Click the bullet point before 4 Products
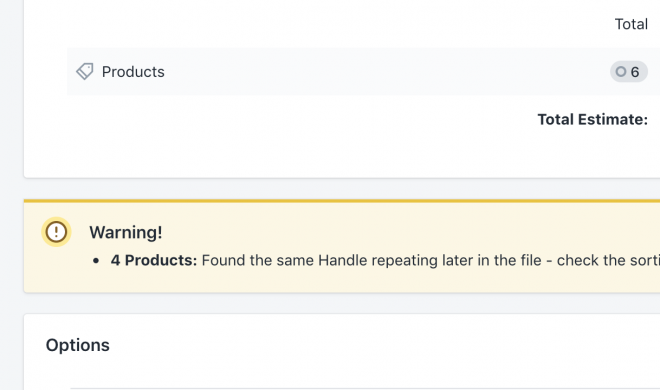This screenshot has width=660, height=390. click(x=96, y=261)
